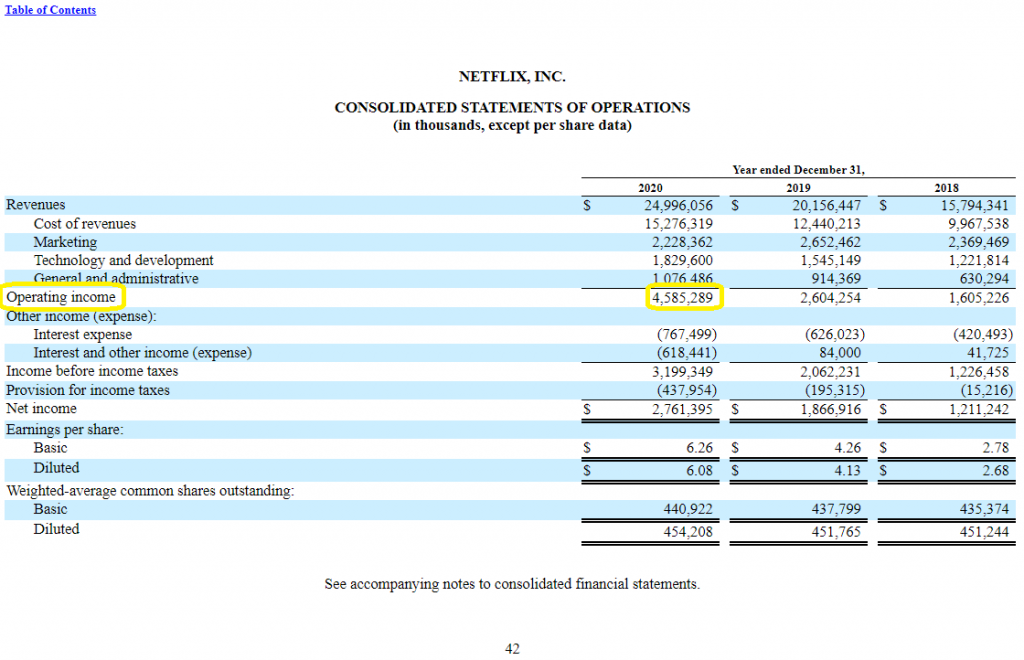
Task: Select the 'Net income' label
Action: pos(41,409)
